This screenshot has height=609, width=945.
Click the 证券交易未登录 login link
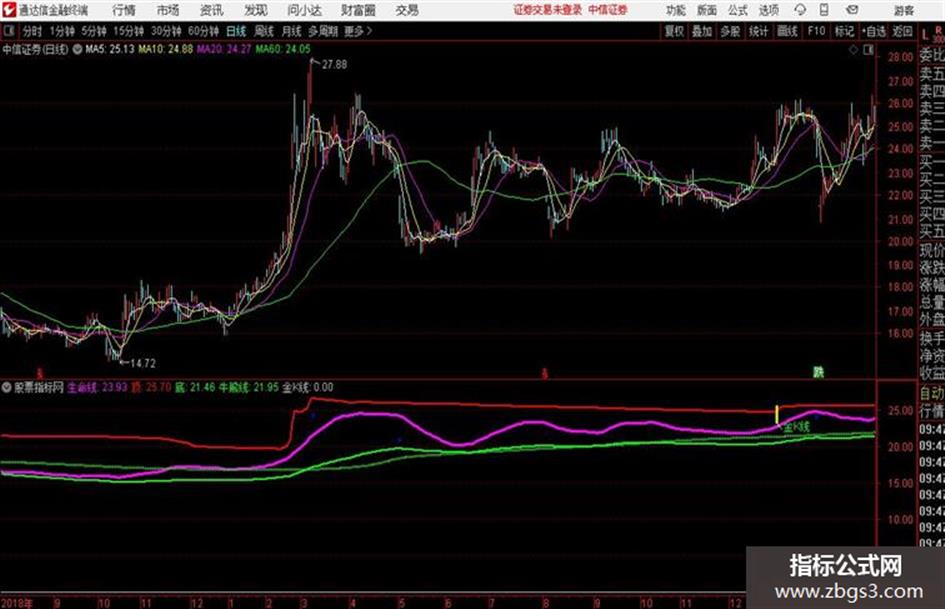(x=548, y=10)
